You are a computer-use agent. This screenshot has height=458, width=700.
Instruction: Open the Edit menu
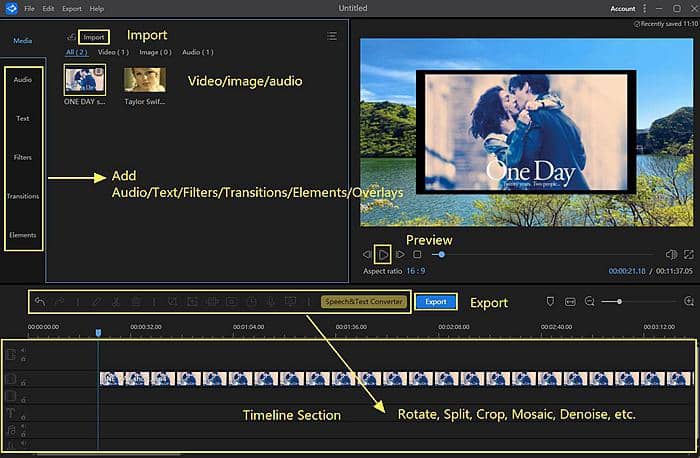coord(48,8)
